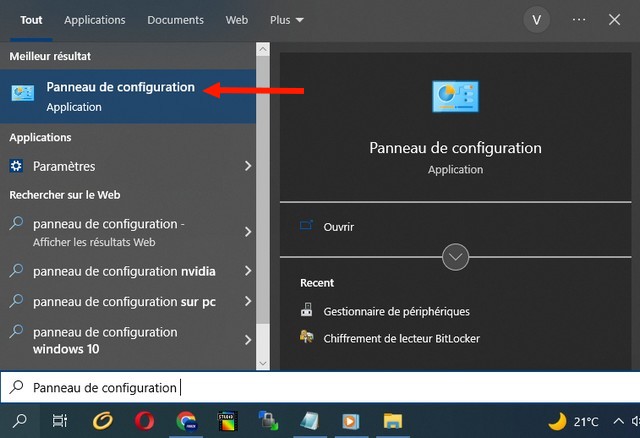The image size is (640, 438).
Task: Expand the Paramètres result arrow
Action: pyautogui.click(x=248, y=166)
